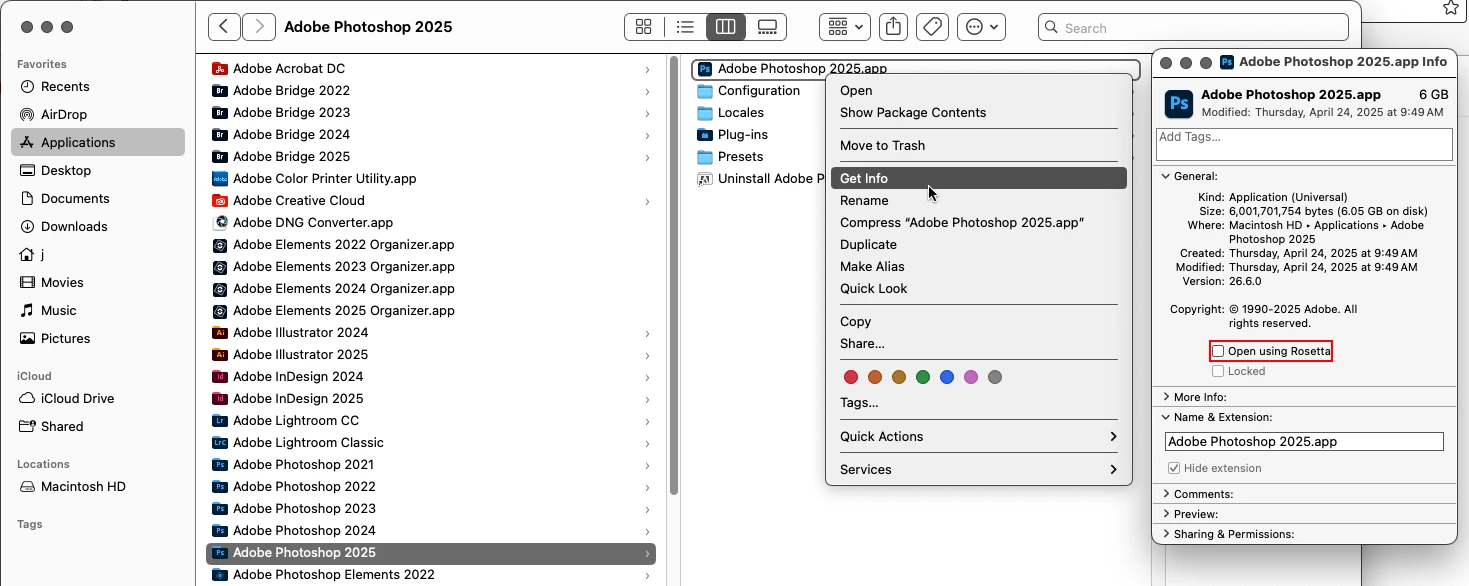Image resolution: width=1469 pixels, height=586 pixels.
Task: Select Adobe DNG Converter.app
Action: (x=431, y=222)
